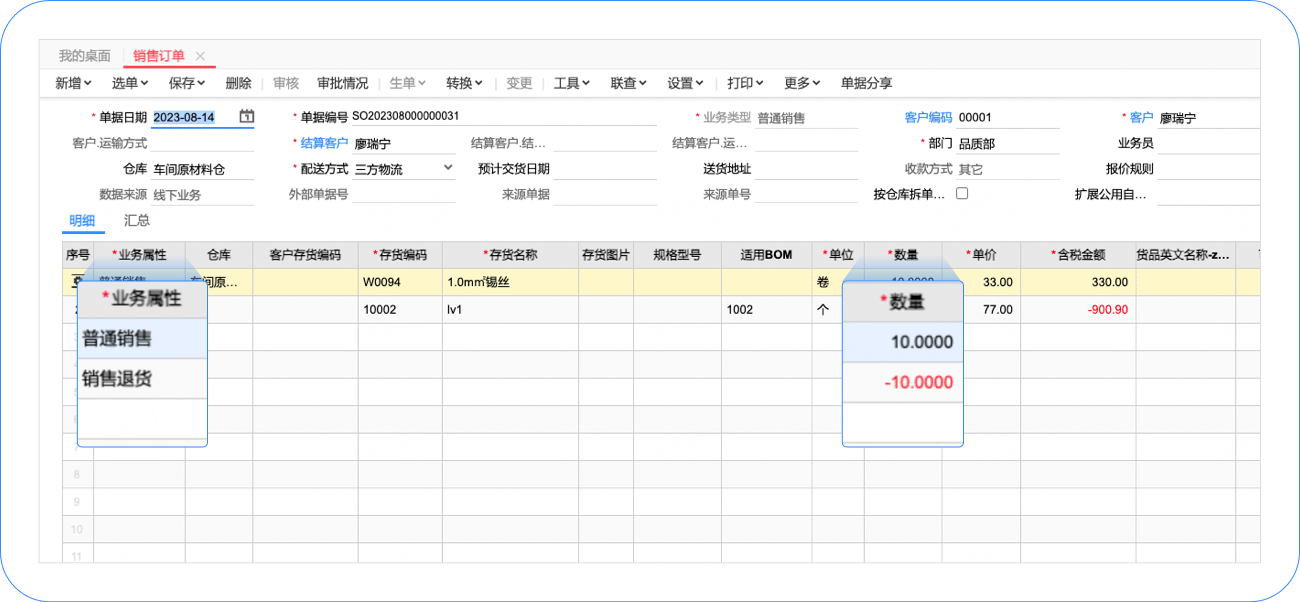Open the 保存 dropdown menu
Viewport: 1300px width, 602px height.
click(186, 83)
